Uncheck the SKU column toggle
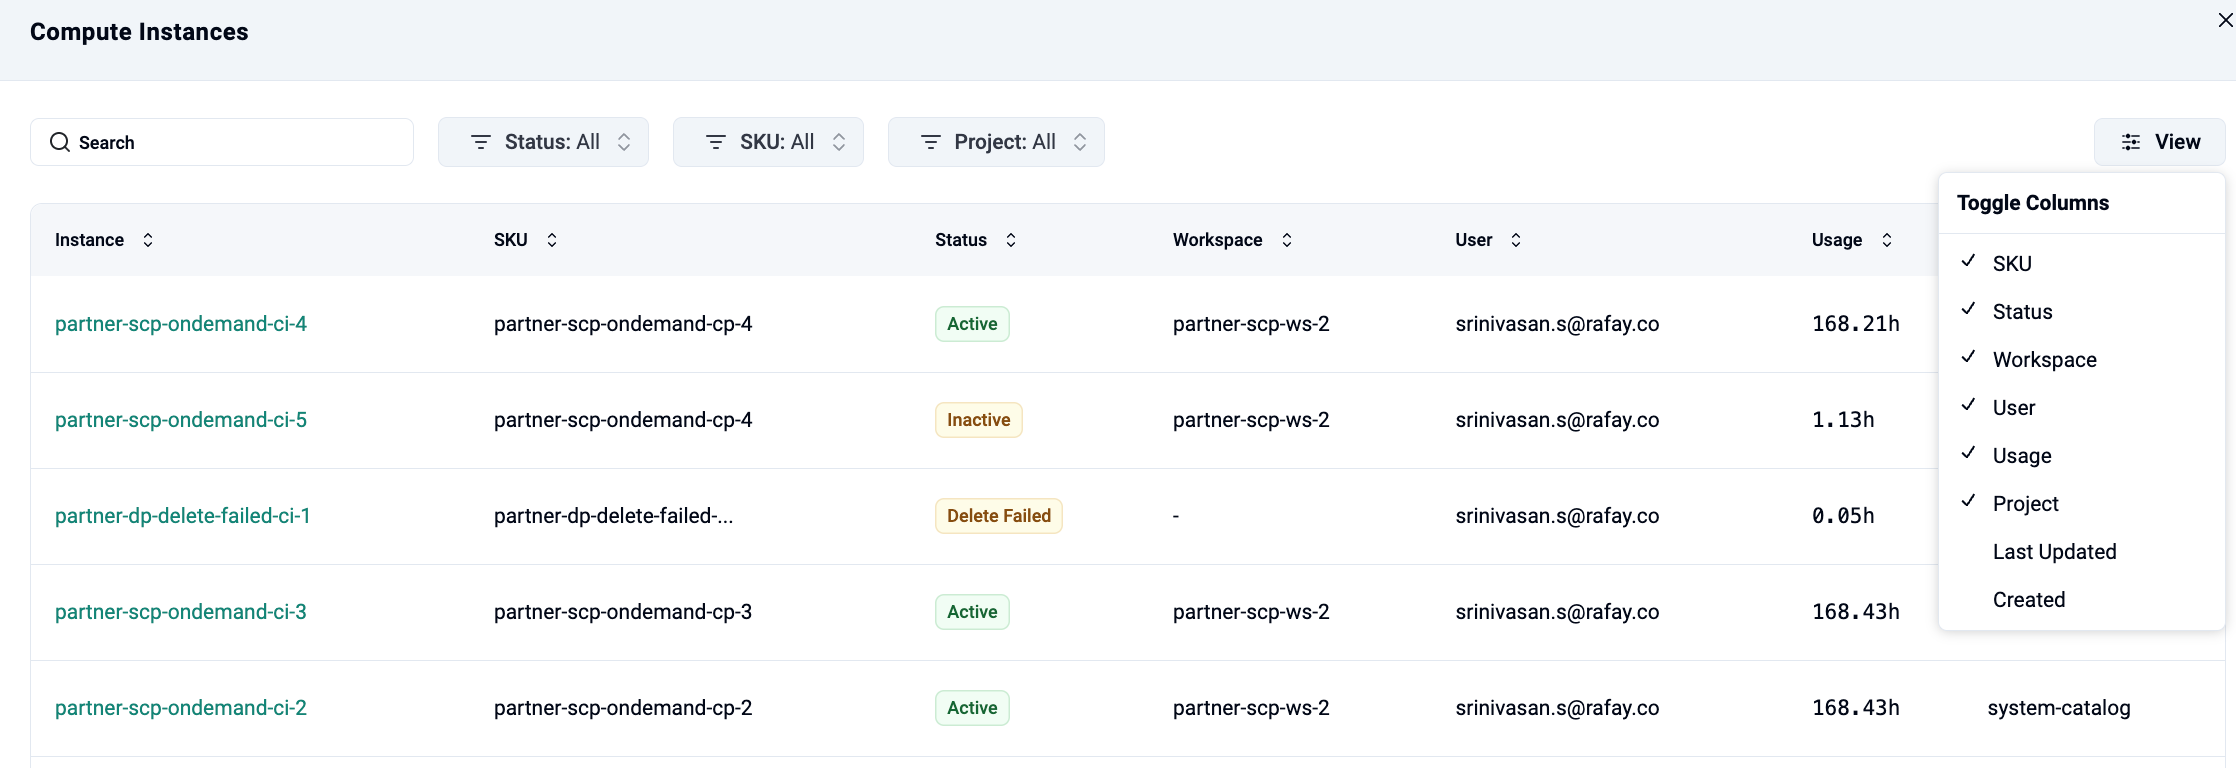 click(x=2011, y=263)
